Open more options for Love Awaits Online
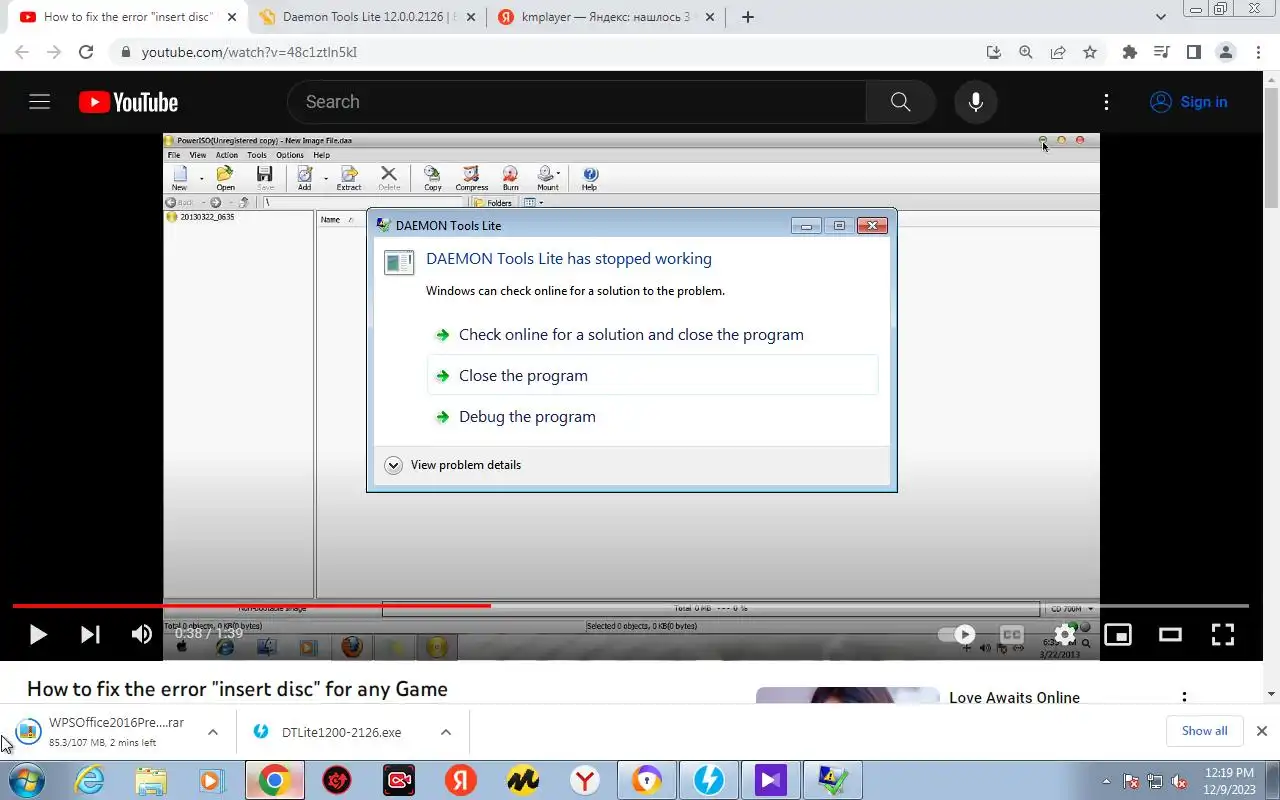This screenshot has width=1280, height=800. 1184,698
